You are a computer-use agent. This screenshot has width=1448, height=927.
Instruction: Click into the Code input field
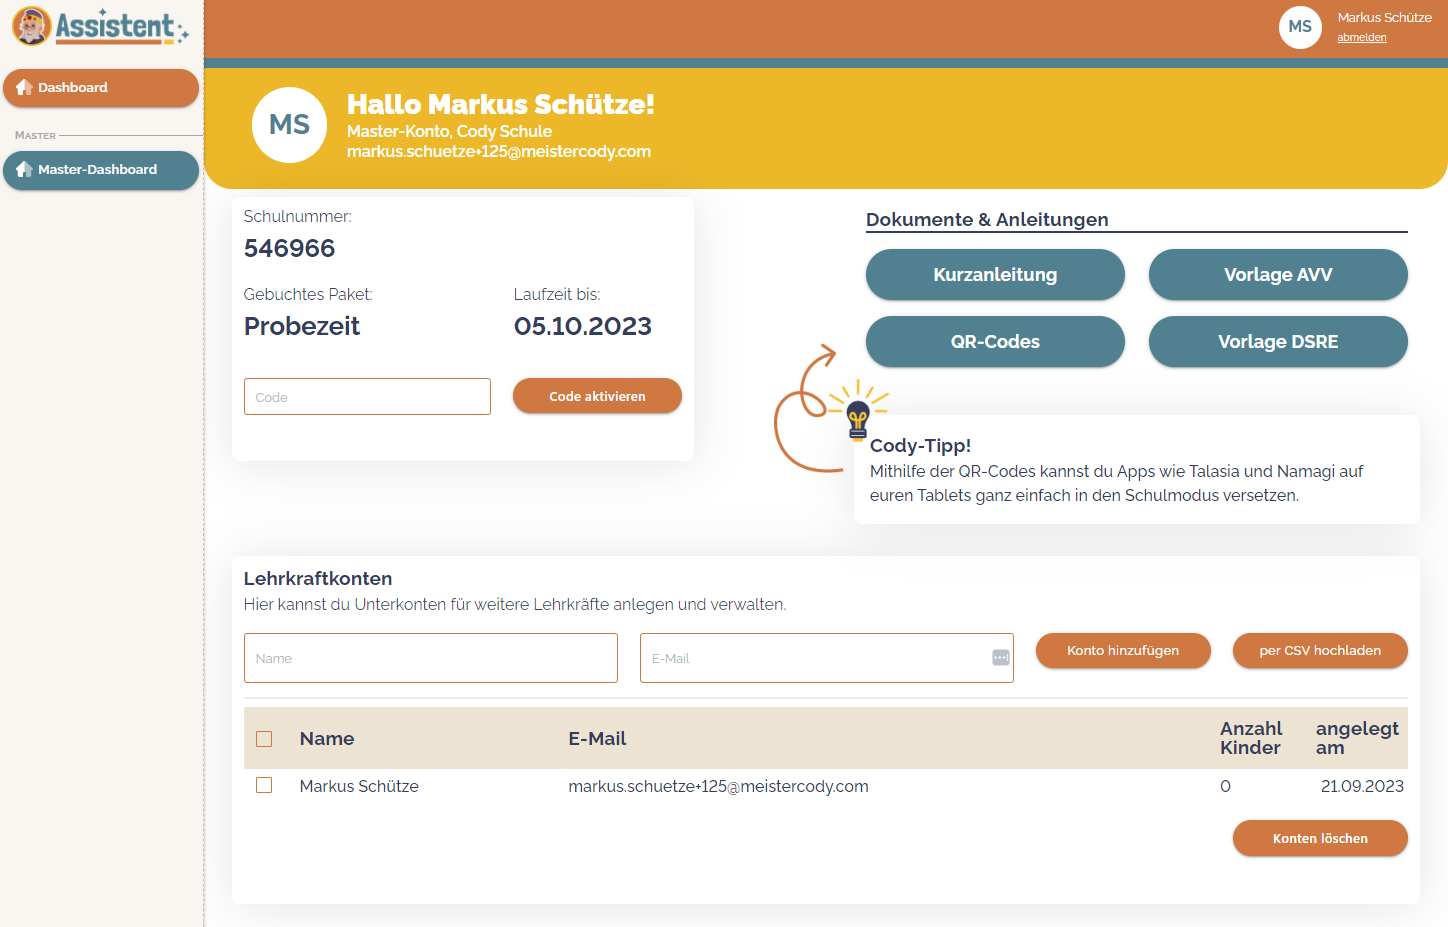[367, 396]
